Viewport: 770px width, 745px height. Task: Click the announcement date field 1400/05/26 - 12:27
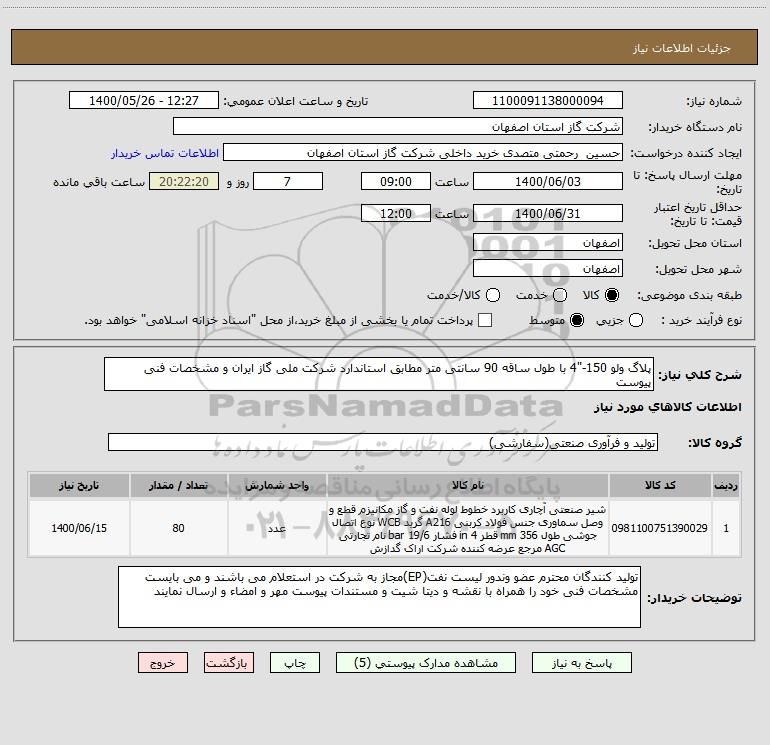[x=144, y=101]
